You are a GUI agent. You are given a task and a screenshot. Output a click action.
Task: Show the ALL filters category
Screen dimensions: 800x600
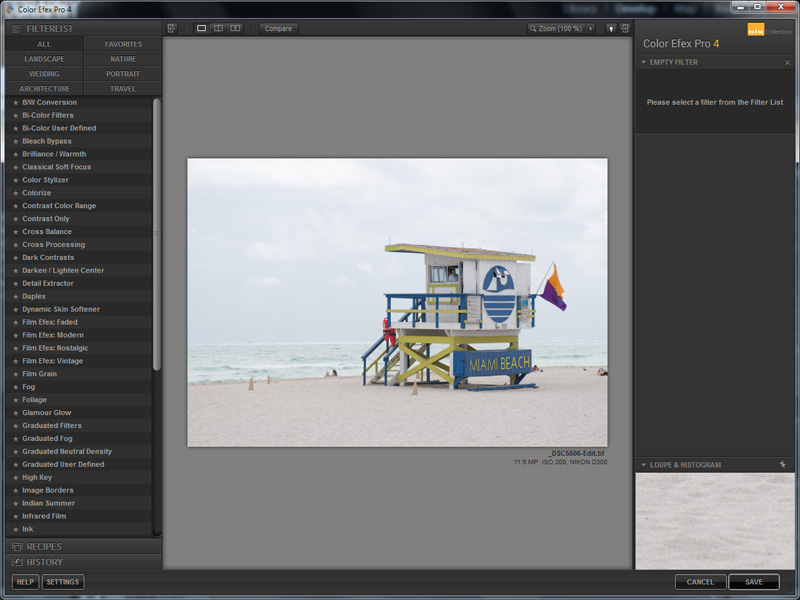coord(44,44)
